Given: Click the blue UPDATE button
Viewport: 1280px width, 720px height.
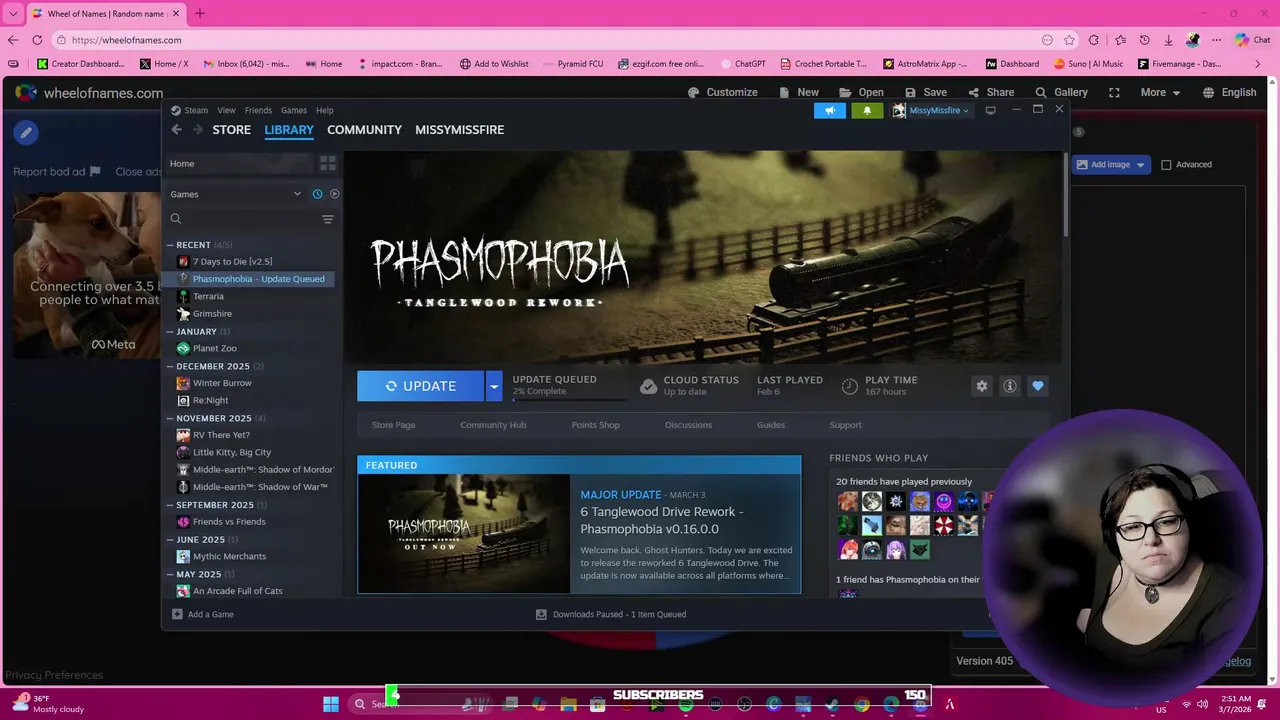Looking at the screenshot, I should click(421, 386).
